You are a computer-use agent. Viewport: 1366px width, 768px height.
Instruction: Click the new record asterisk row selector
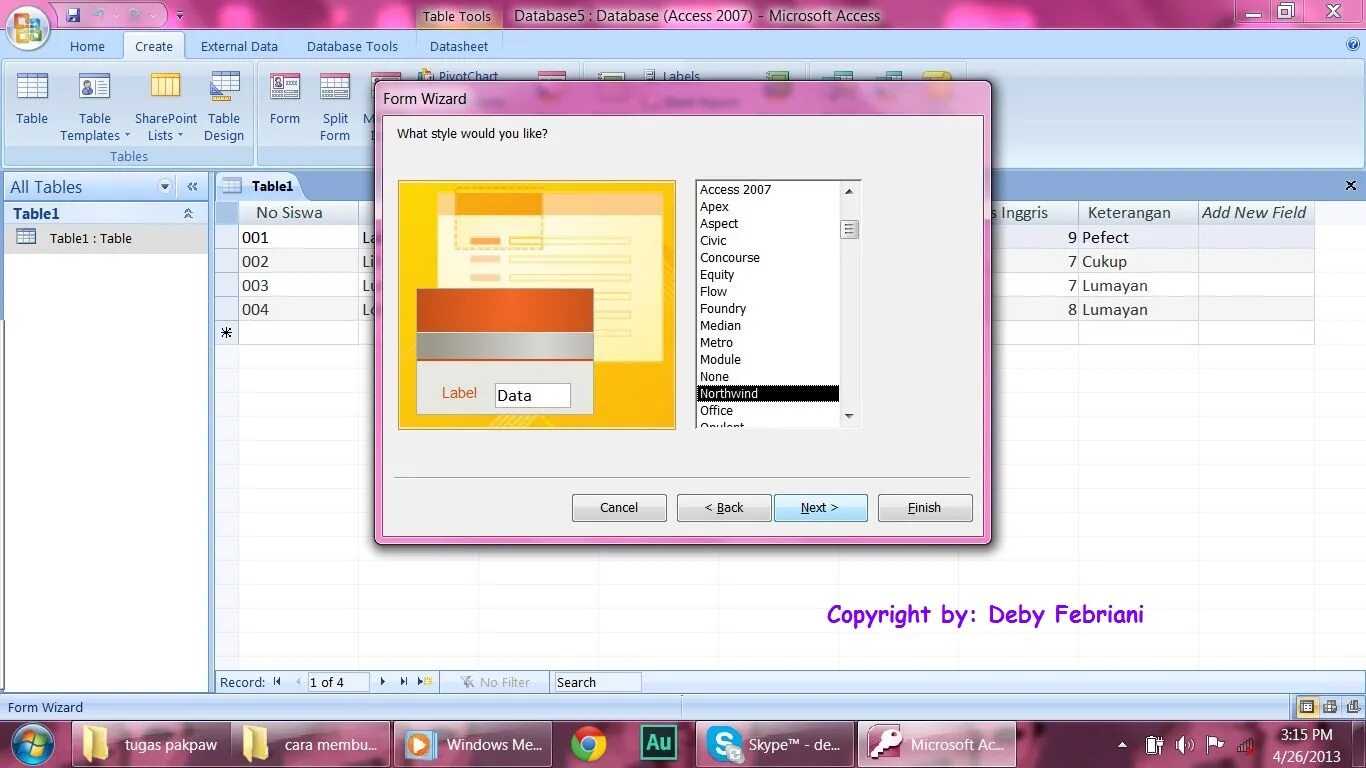[227, 333]
